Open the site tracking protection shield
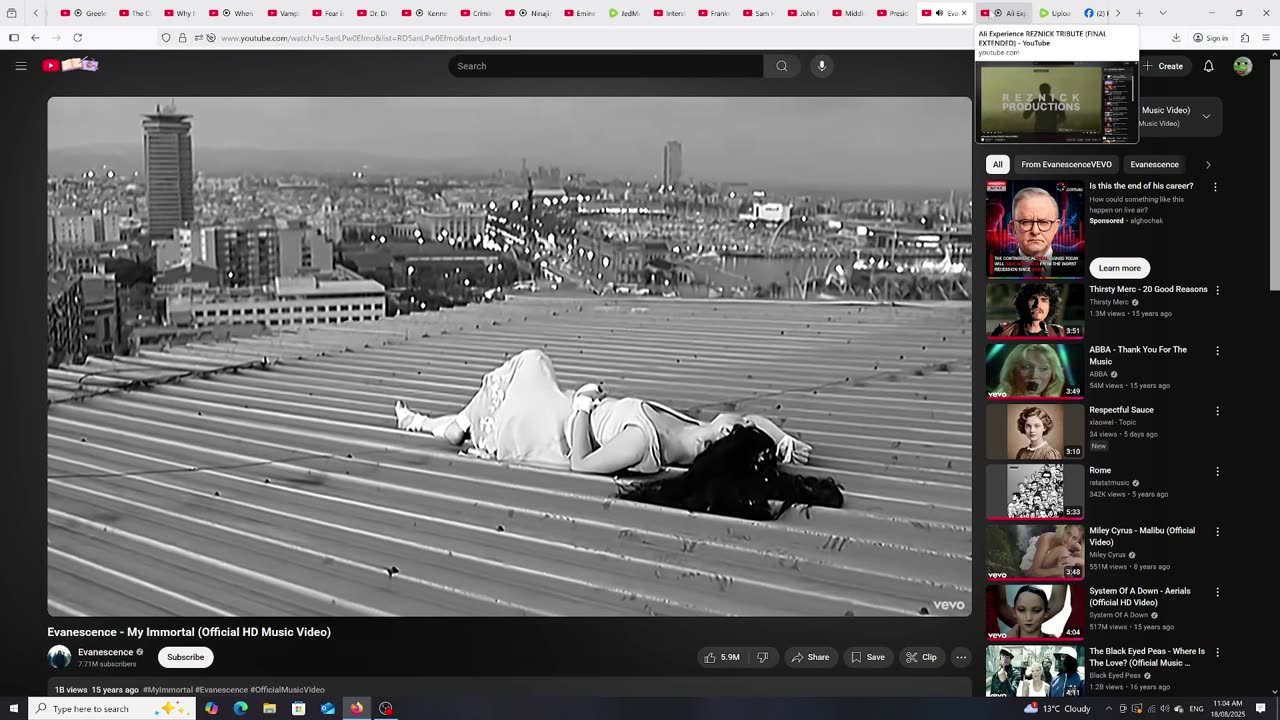1280x720 pixels. pyautogui.click(x=166, y=38)
